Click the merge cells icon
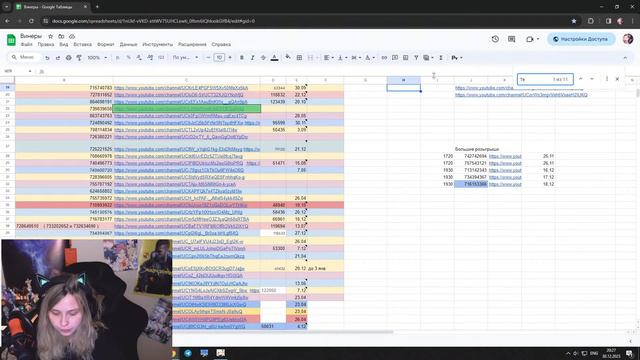The image size is (640, 360). click(310, 58)
